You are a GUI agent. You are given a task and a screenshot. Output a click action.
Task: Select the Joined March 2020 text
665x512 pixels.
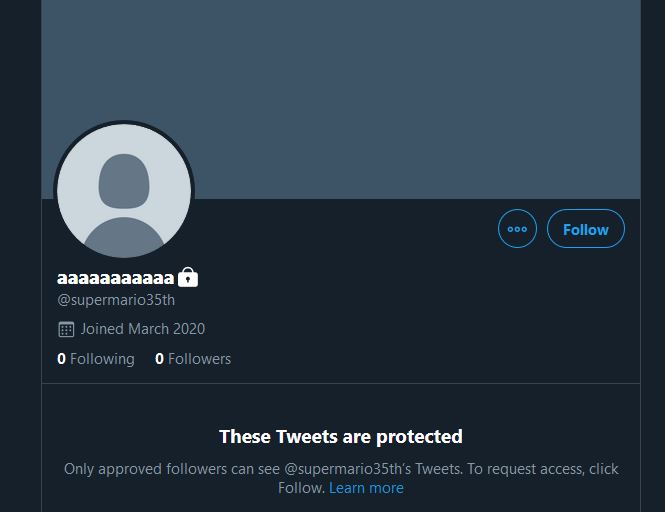click(x=143, y=329)
